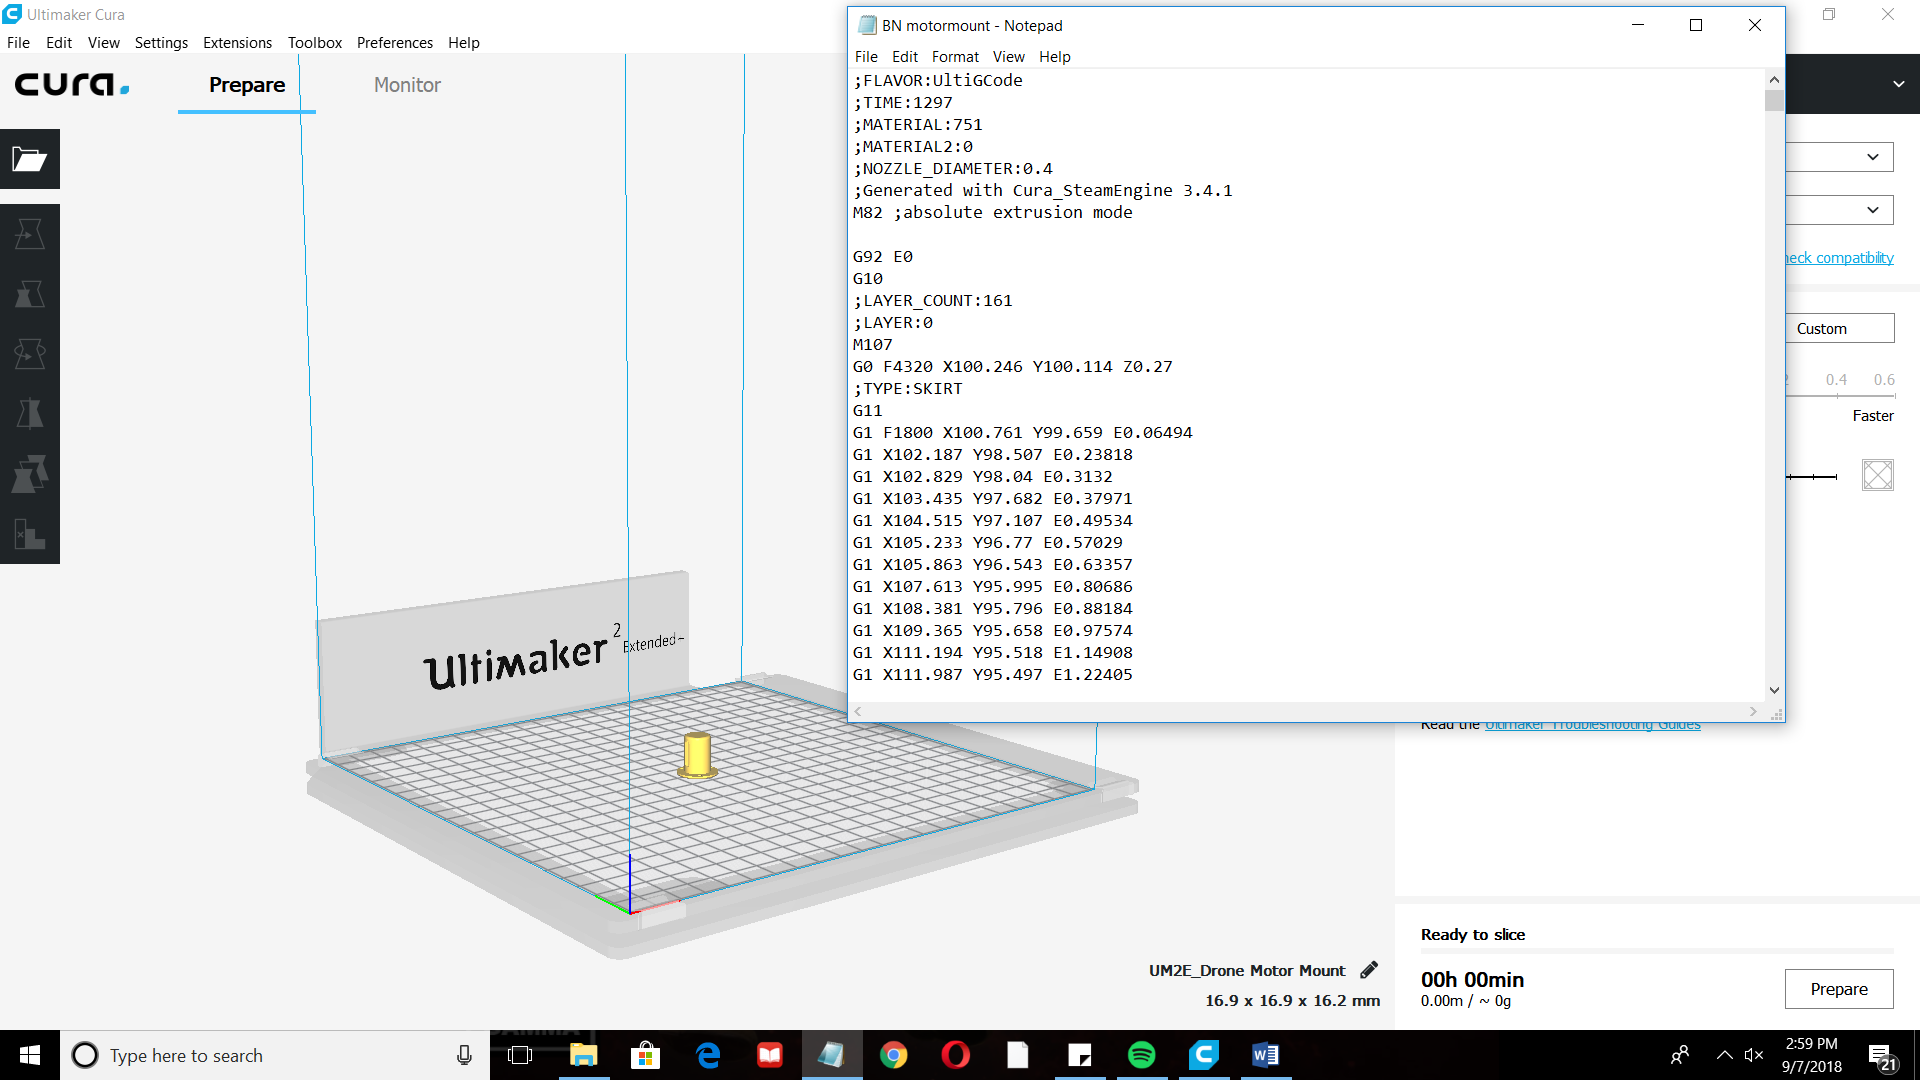
Task: Select the Move tool in sidebar
Action: (x=30, y=234)
